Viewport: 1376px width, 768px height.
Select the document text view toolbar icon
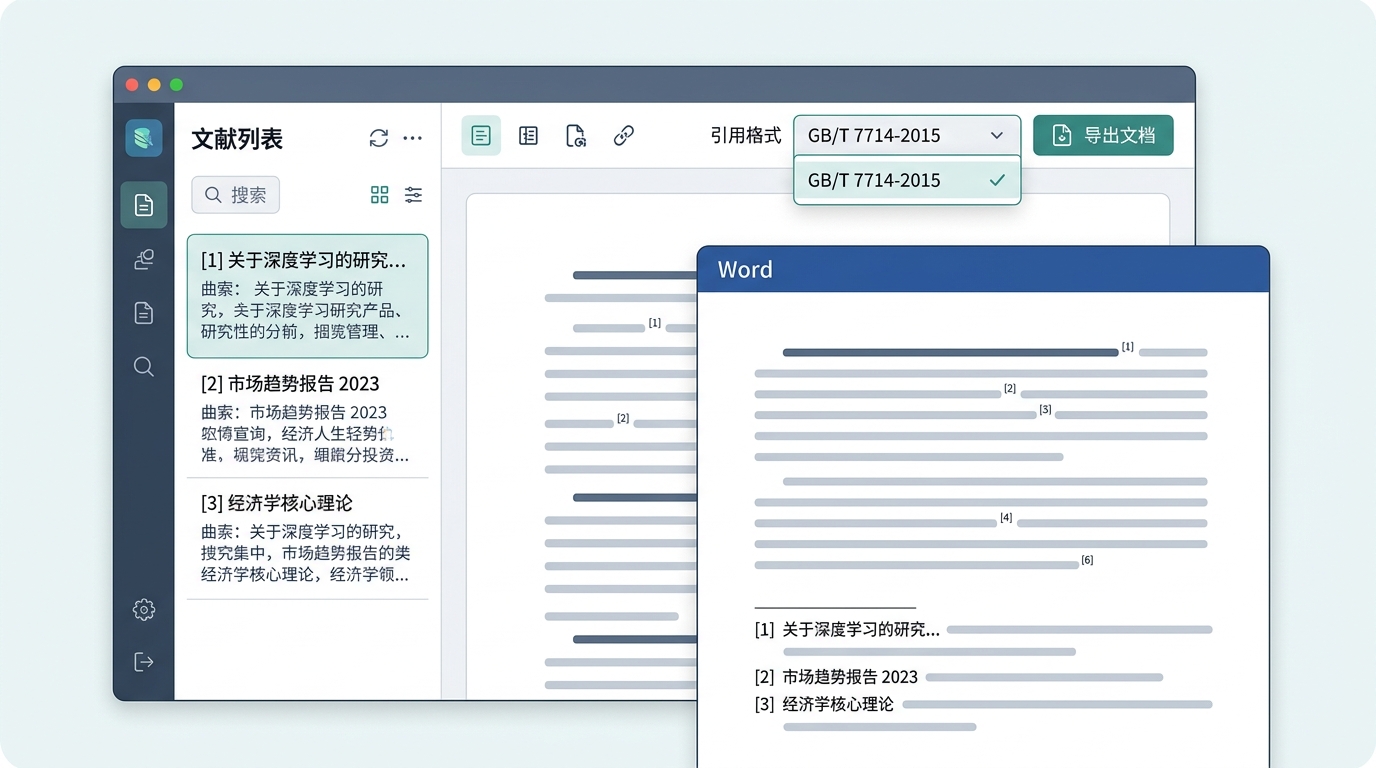click(x=481, y=136)
